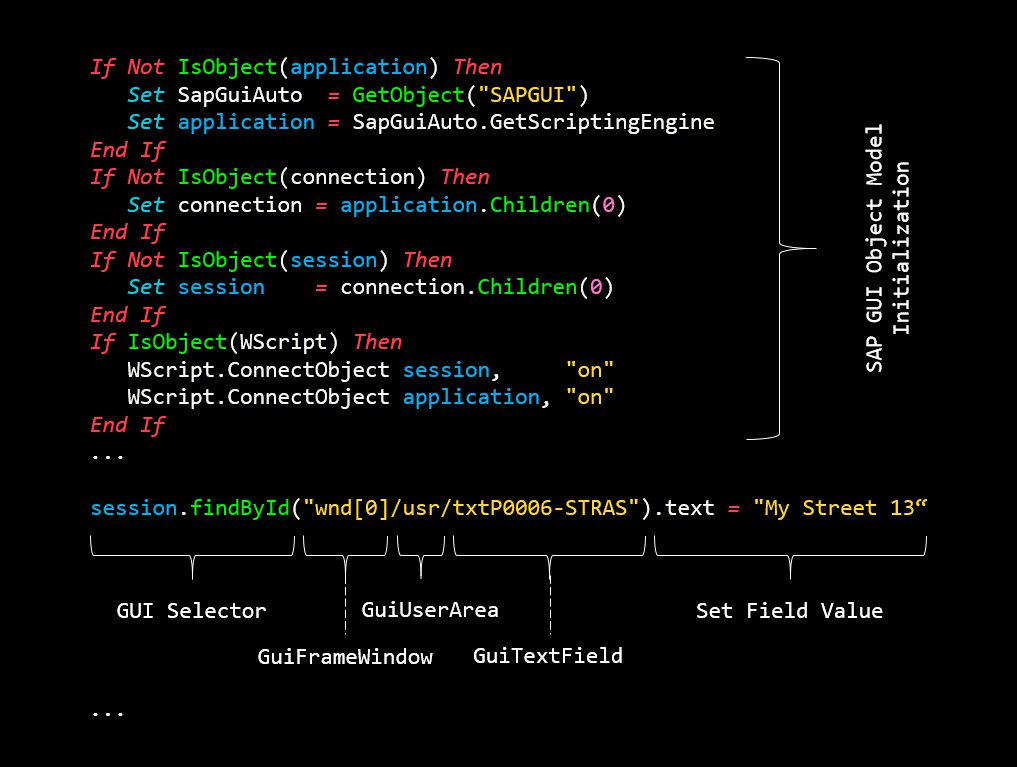Click the "usr" path segment

[x=420, y=508]
